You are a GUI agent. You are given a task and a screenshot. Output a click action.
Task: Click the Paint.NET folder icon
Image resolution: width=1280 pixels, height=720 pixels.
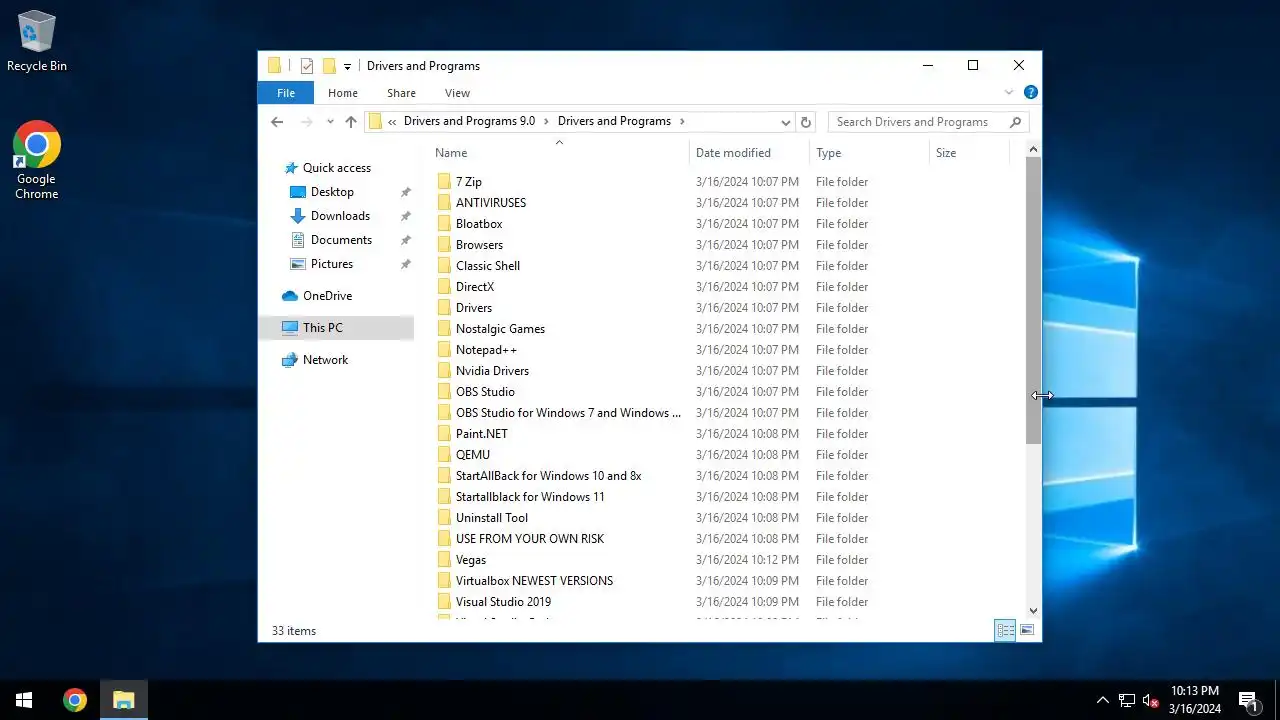[x=445, y=434]
